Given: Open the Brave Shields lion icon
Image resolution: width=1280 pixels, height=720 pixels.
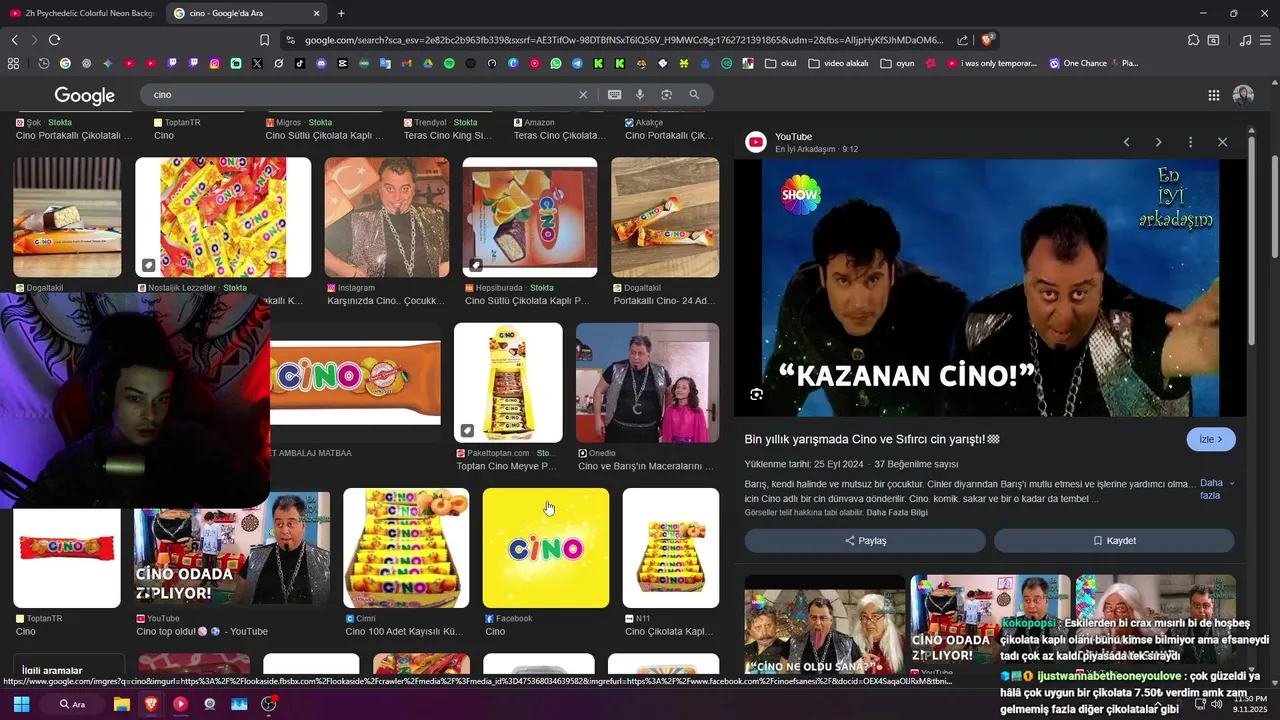Looking at the screenshot, I should (x=987, y=40).
